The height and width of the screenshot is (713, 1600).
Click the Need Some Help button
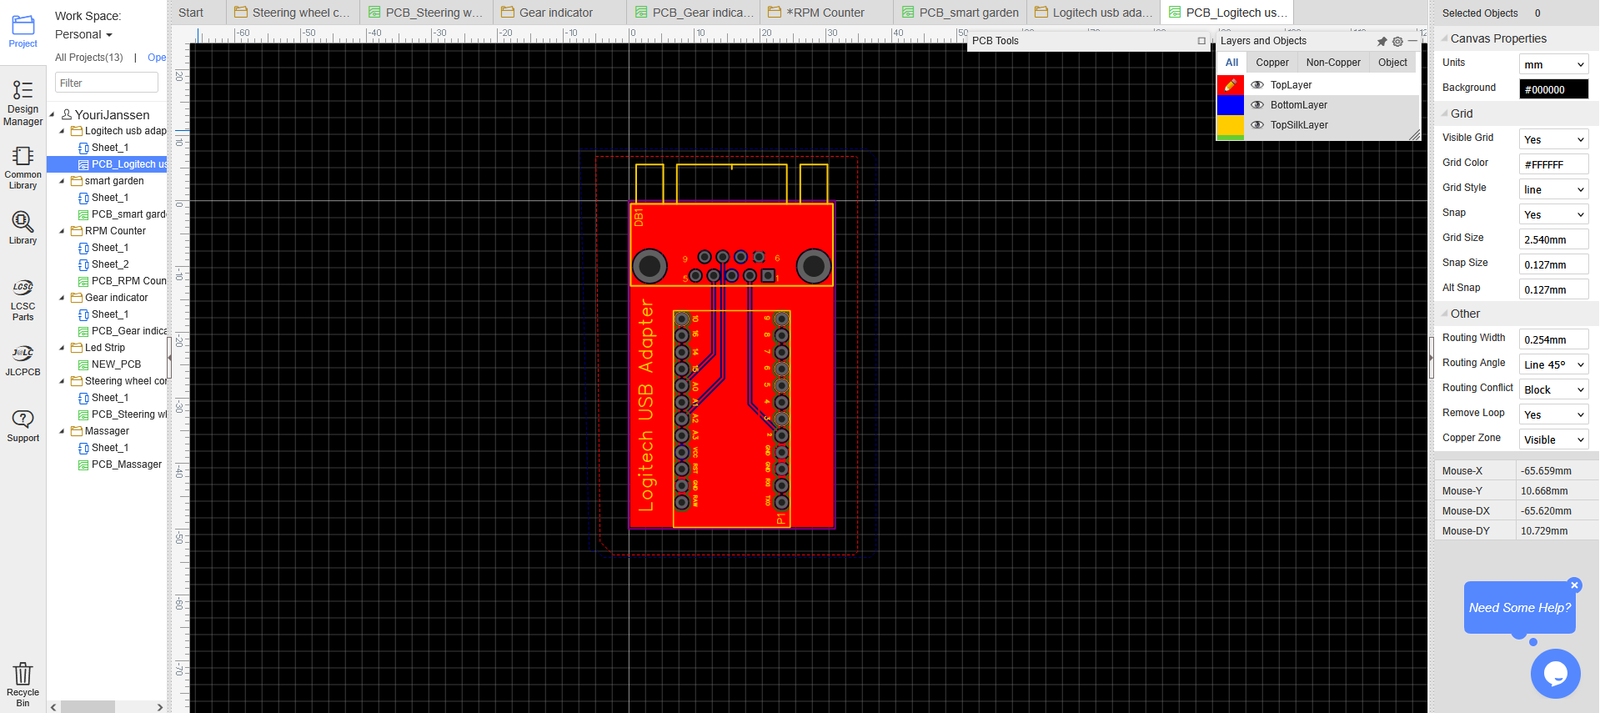click(1519, 607)
